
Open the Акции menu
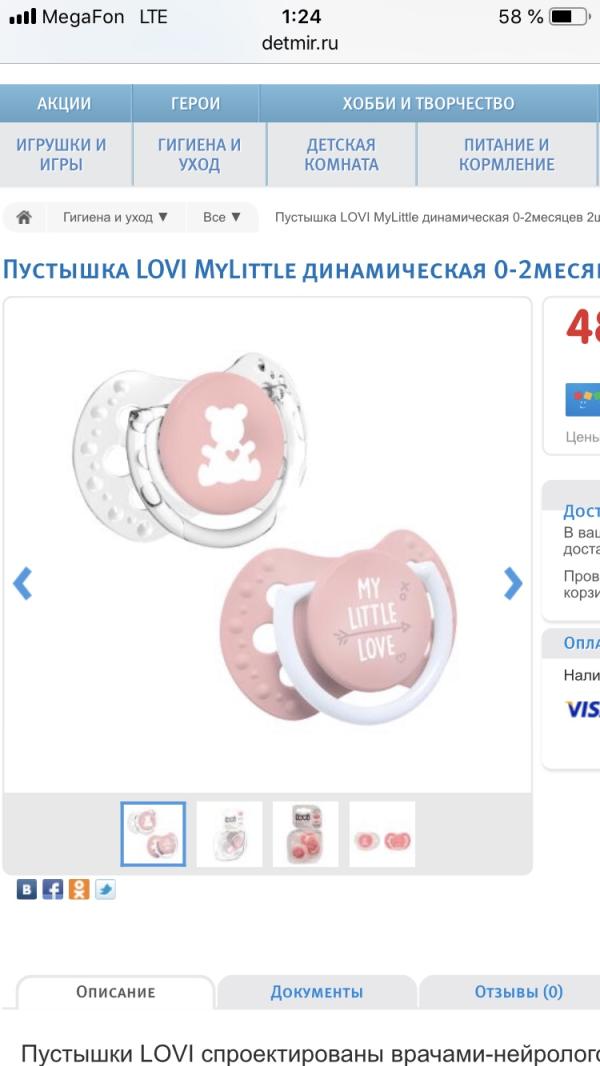click(65, 103)
